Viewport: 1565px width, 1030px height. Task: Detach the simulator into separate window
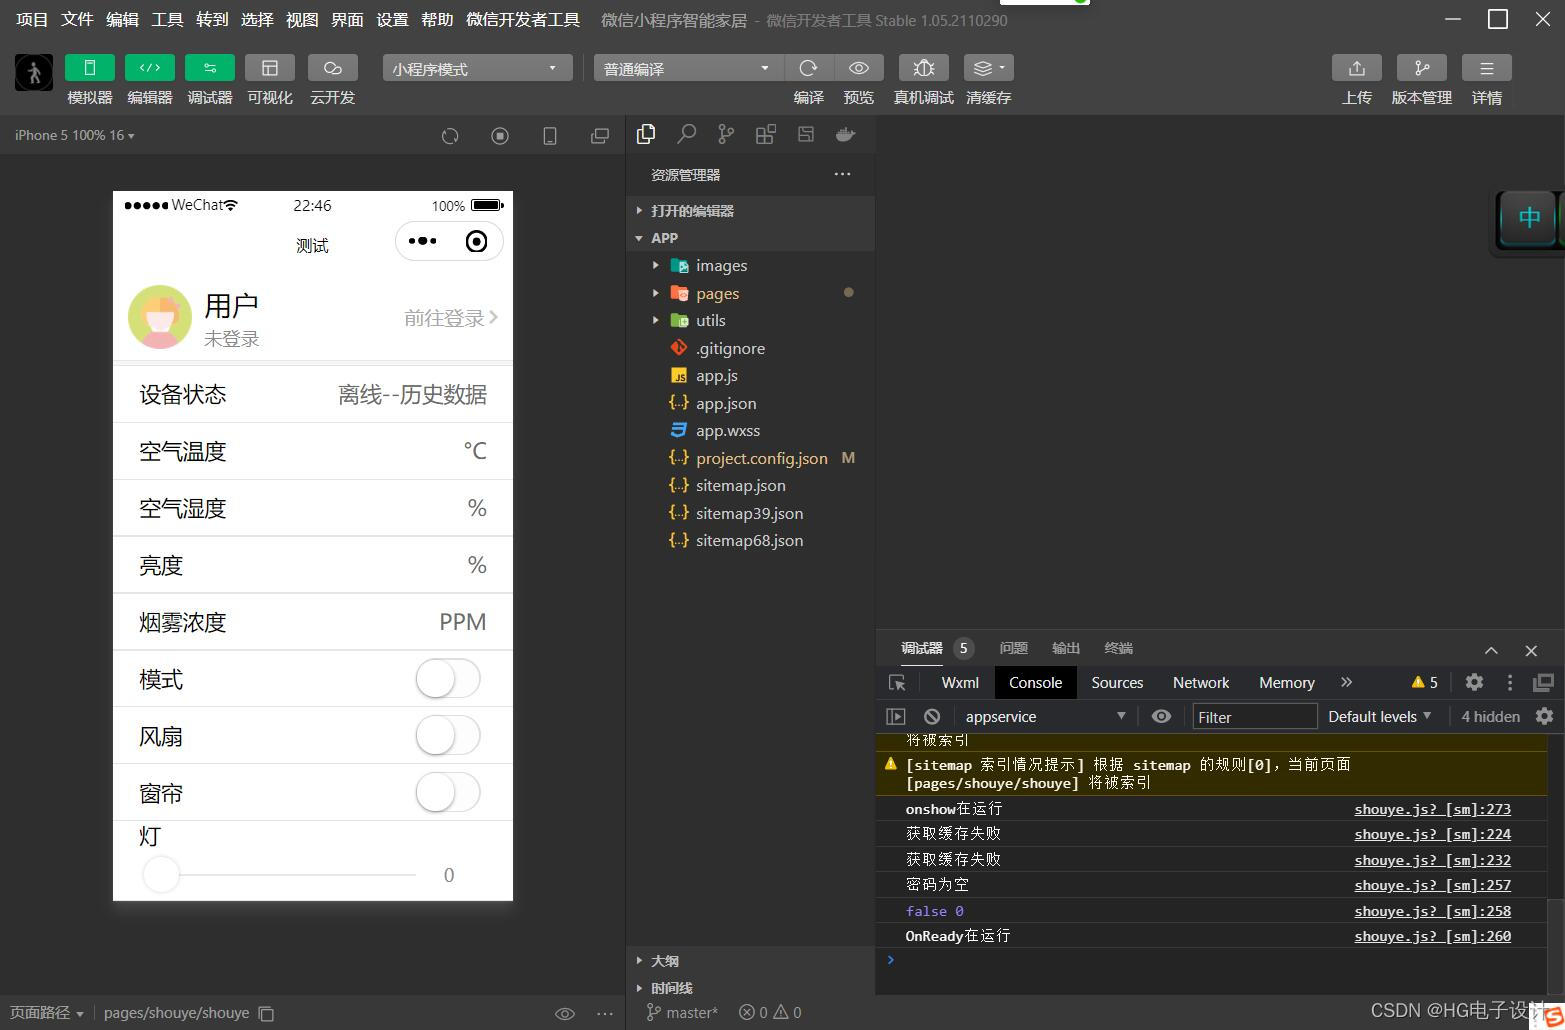pyautogui.click(x=600, y=136)
